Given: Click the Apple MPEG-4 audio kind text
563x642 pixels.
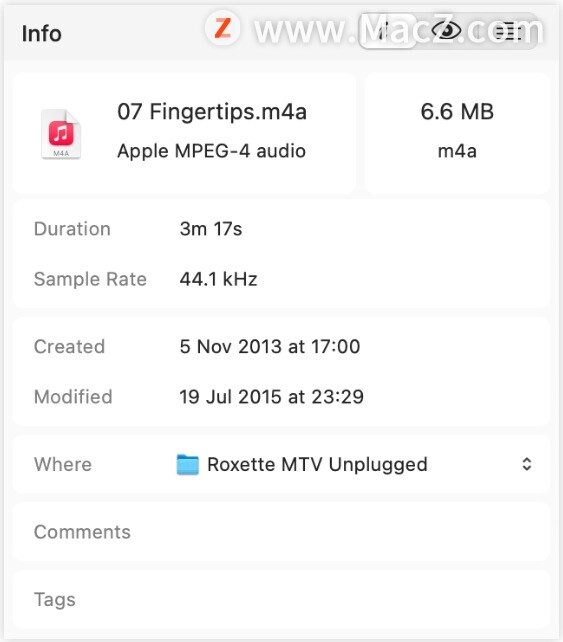Looking at the screenshot, I should click(211, 151).
